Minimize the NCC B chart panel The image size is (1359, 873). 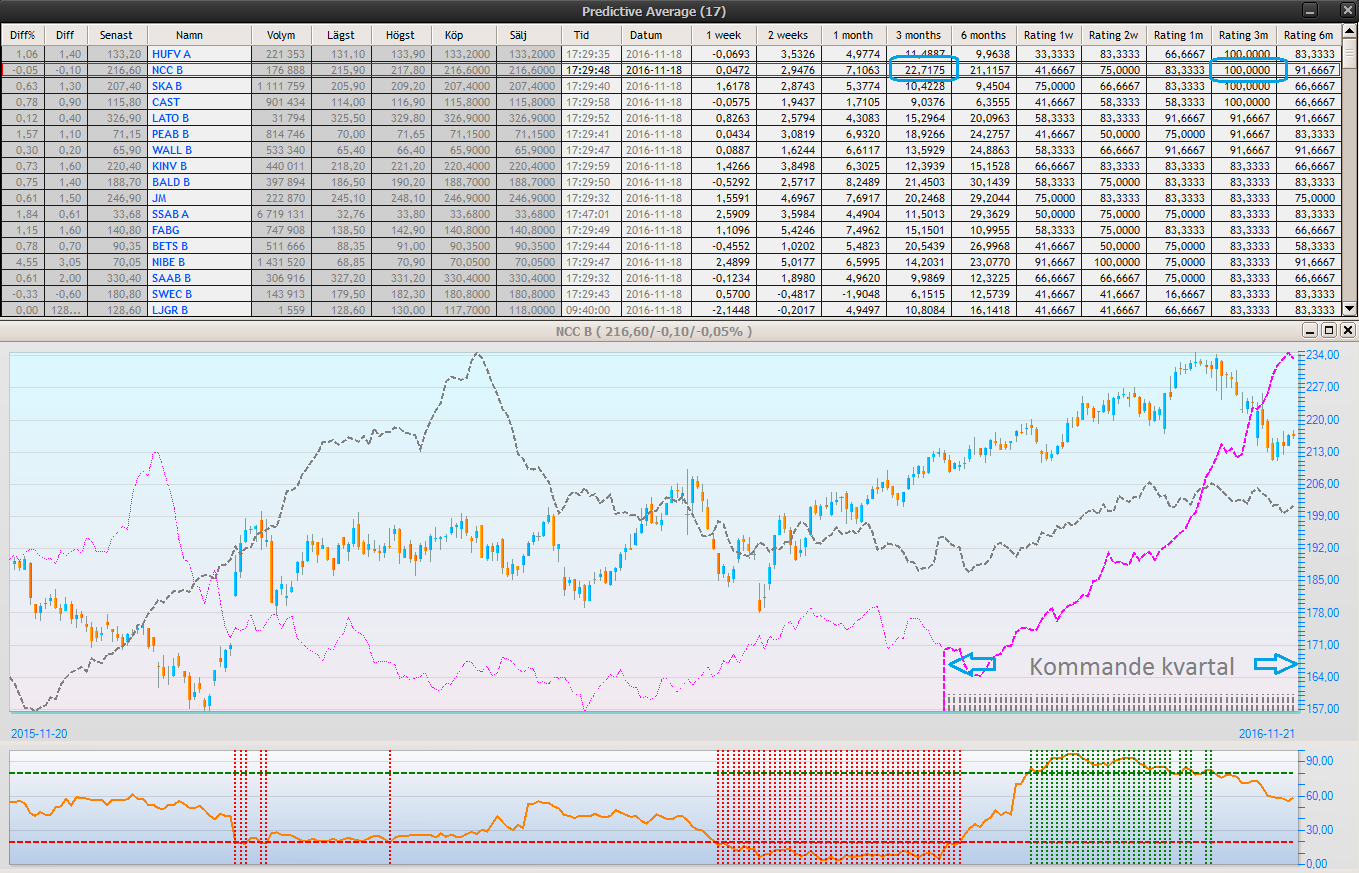[x=1310, y=330]
